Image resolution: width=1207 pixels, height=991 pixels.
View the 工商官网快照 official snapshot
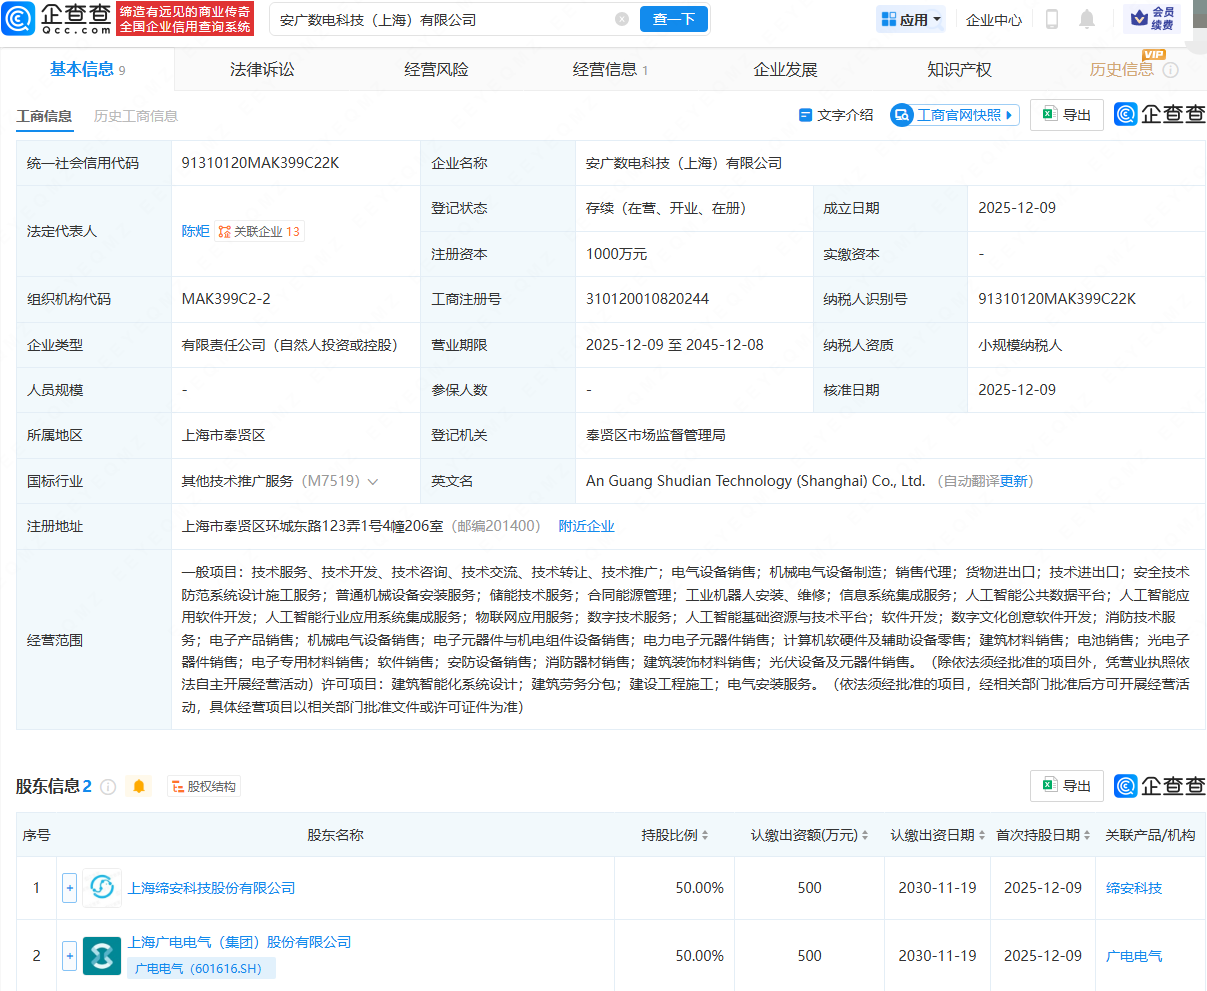pos(953,115)
